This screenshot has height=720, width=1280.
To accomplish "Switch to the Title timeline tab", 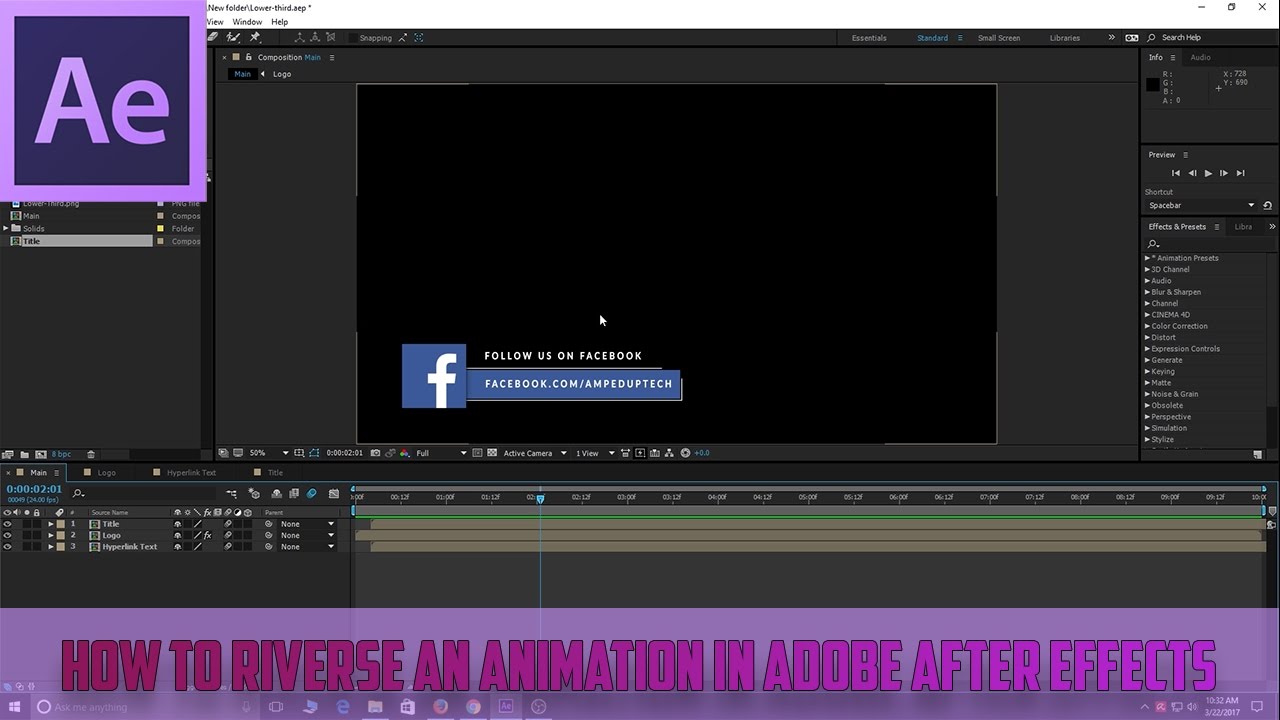I will (275, 472).
